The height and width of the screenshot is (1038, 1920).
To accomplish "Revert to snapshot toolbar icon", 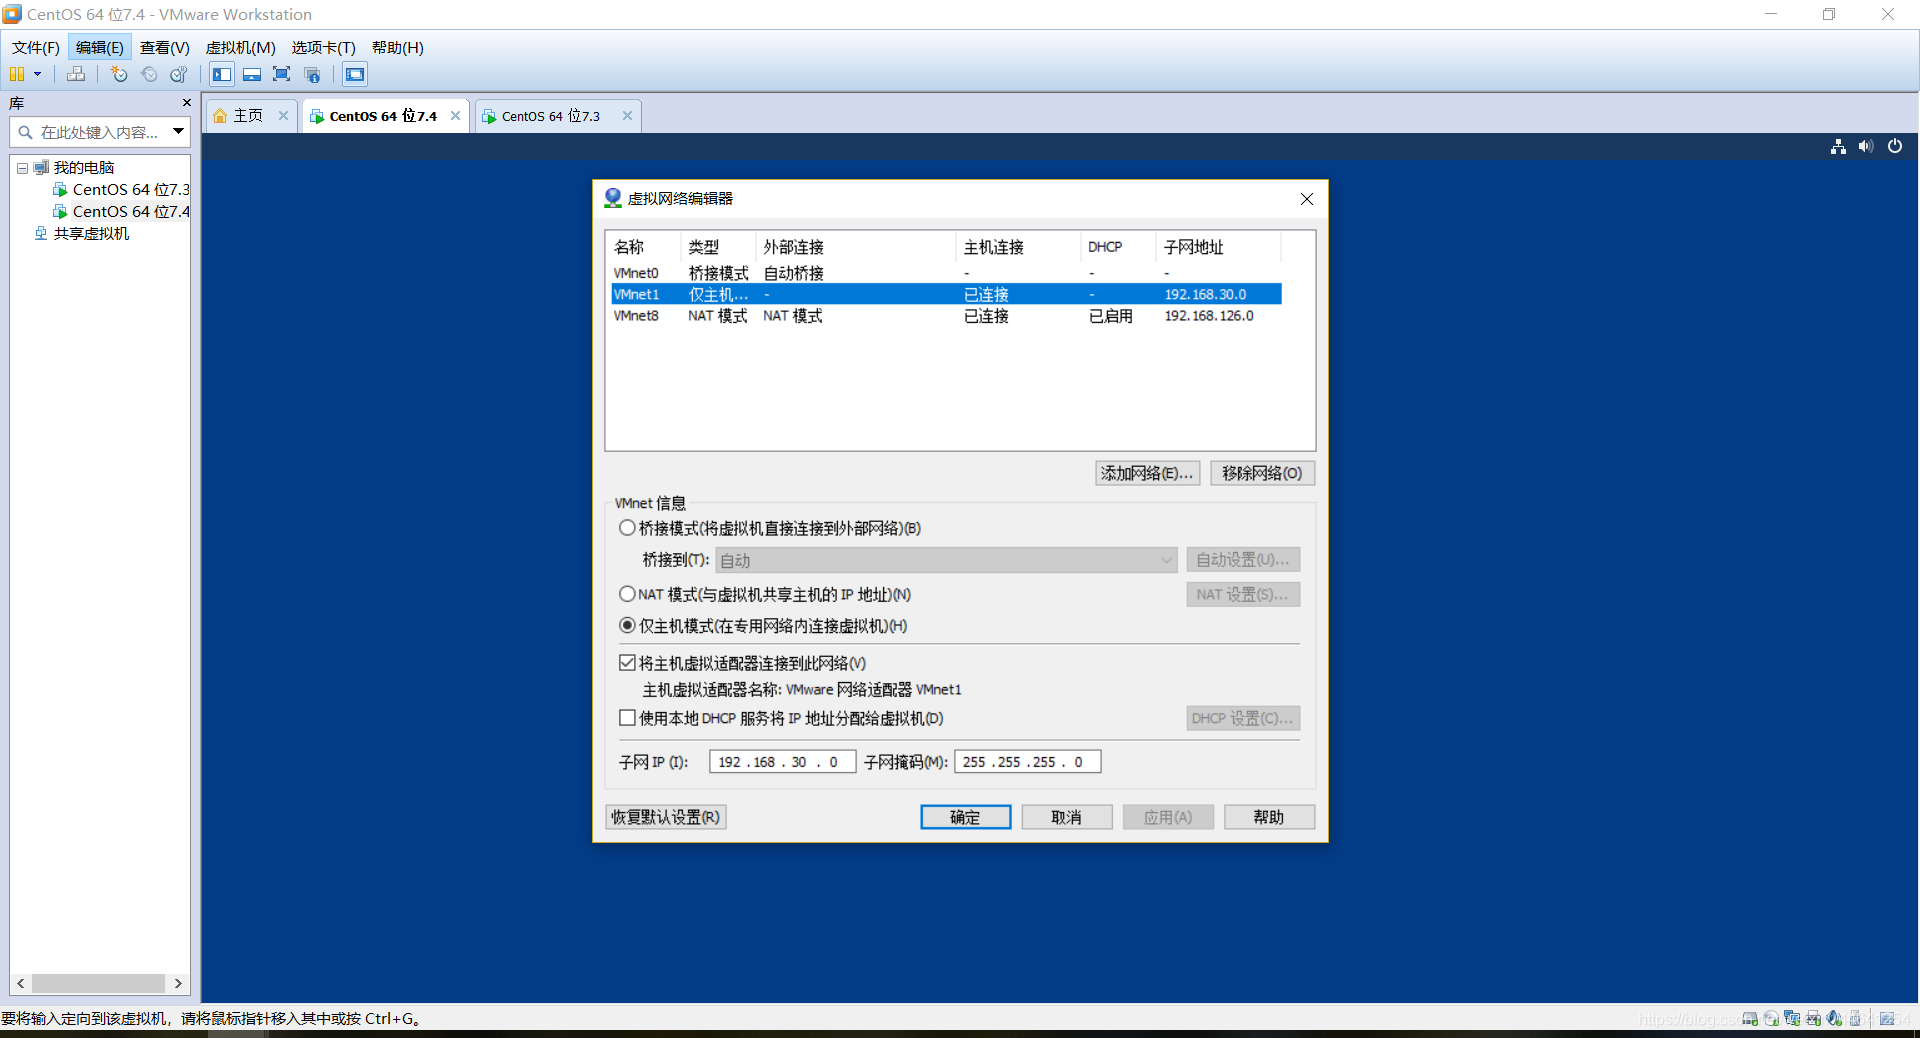I will (149, 74).
